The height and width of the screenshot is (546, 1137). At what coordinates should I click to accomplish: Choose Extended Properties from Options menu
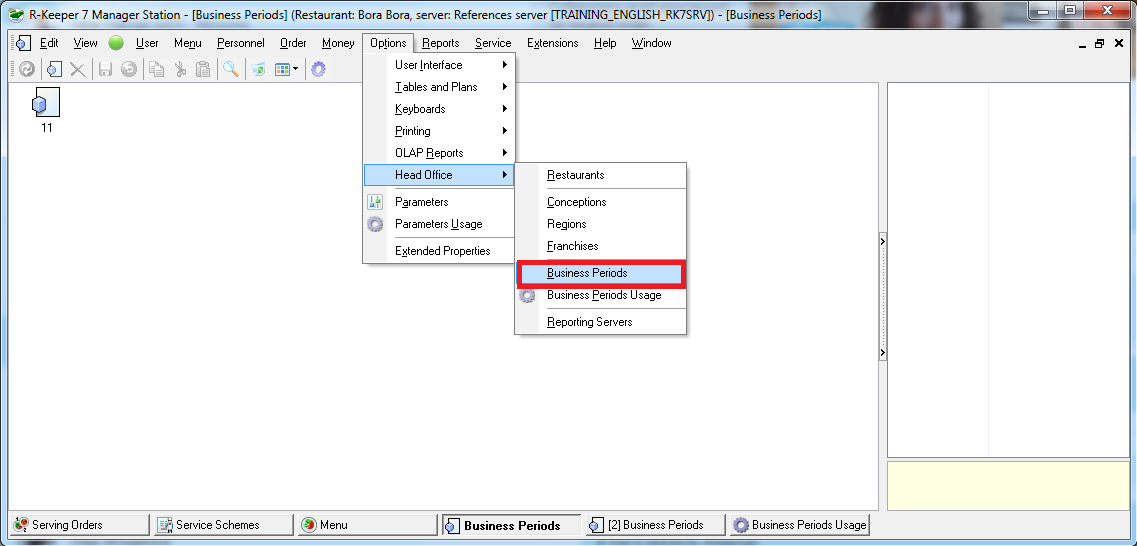439,251
